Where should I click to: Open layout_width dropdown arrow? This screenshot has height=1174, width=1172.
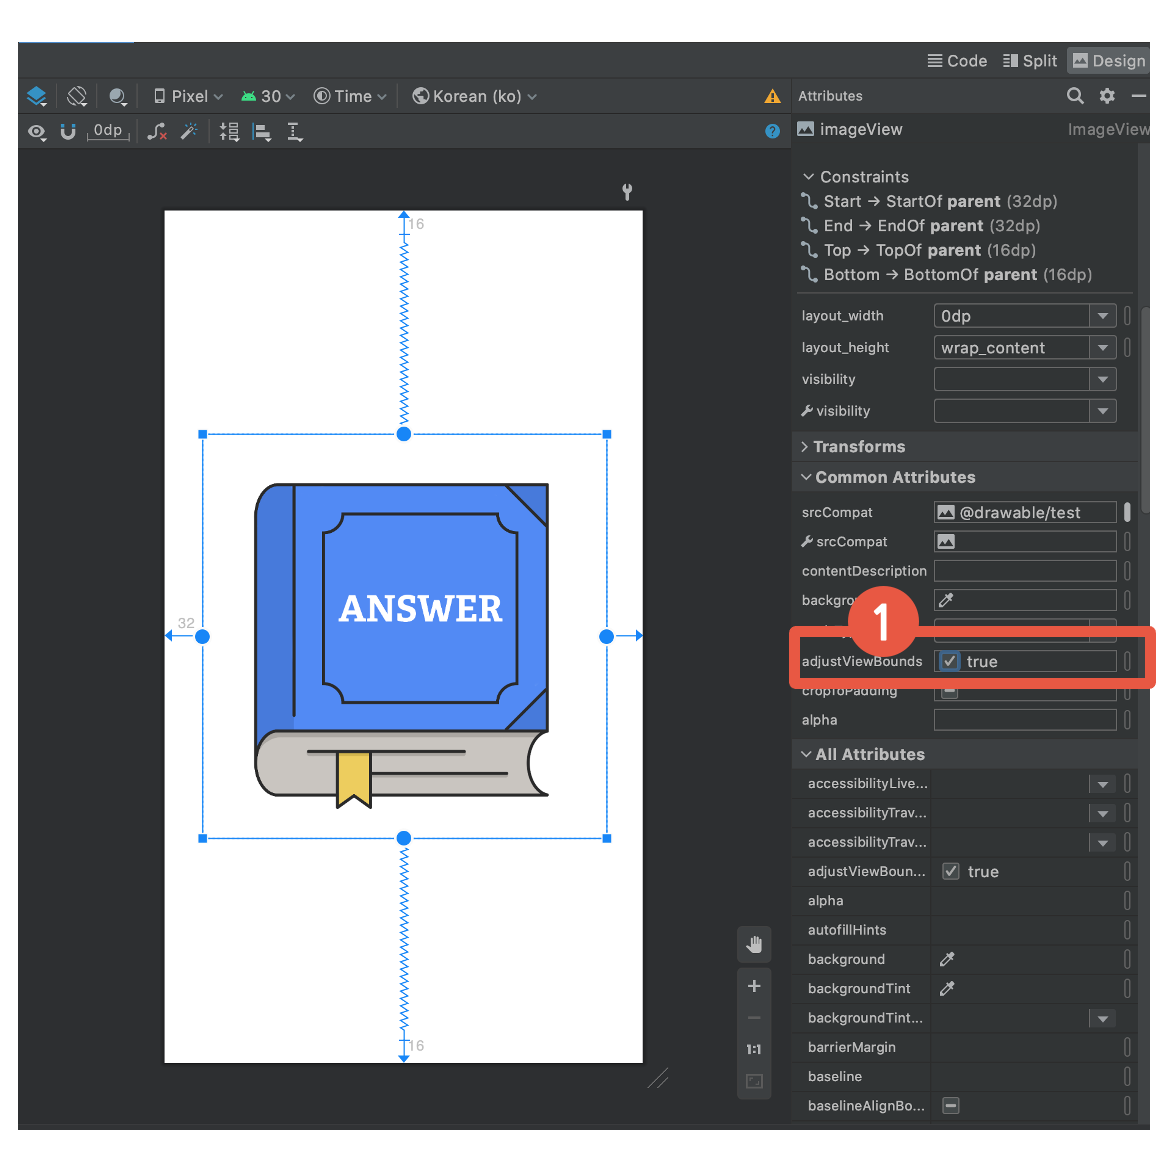[x=1102, y=316]
